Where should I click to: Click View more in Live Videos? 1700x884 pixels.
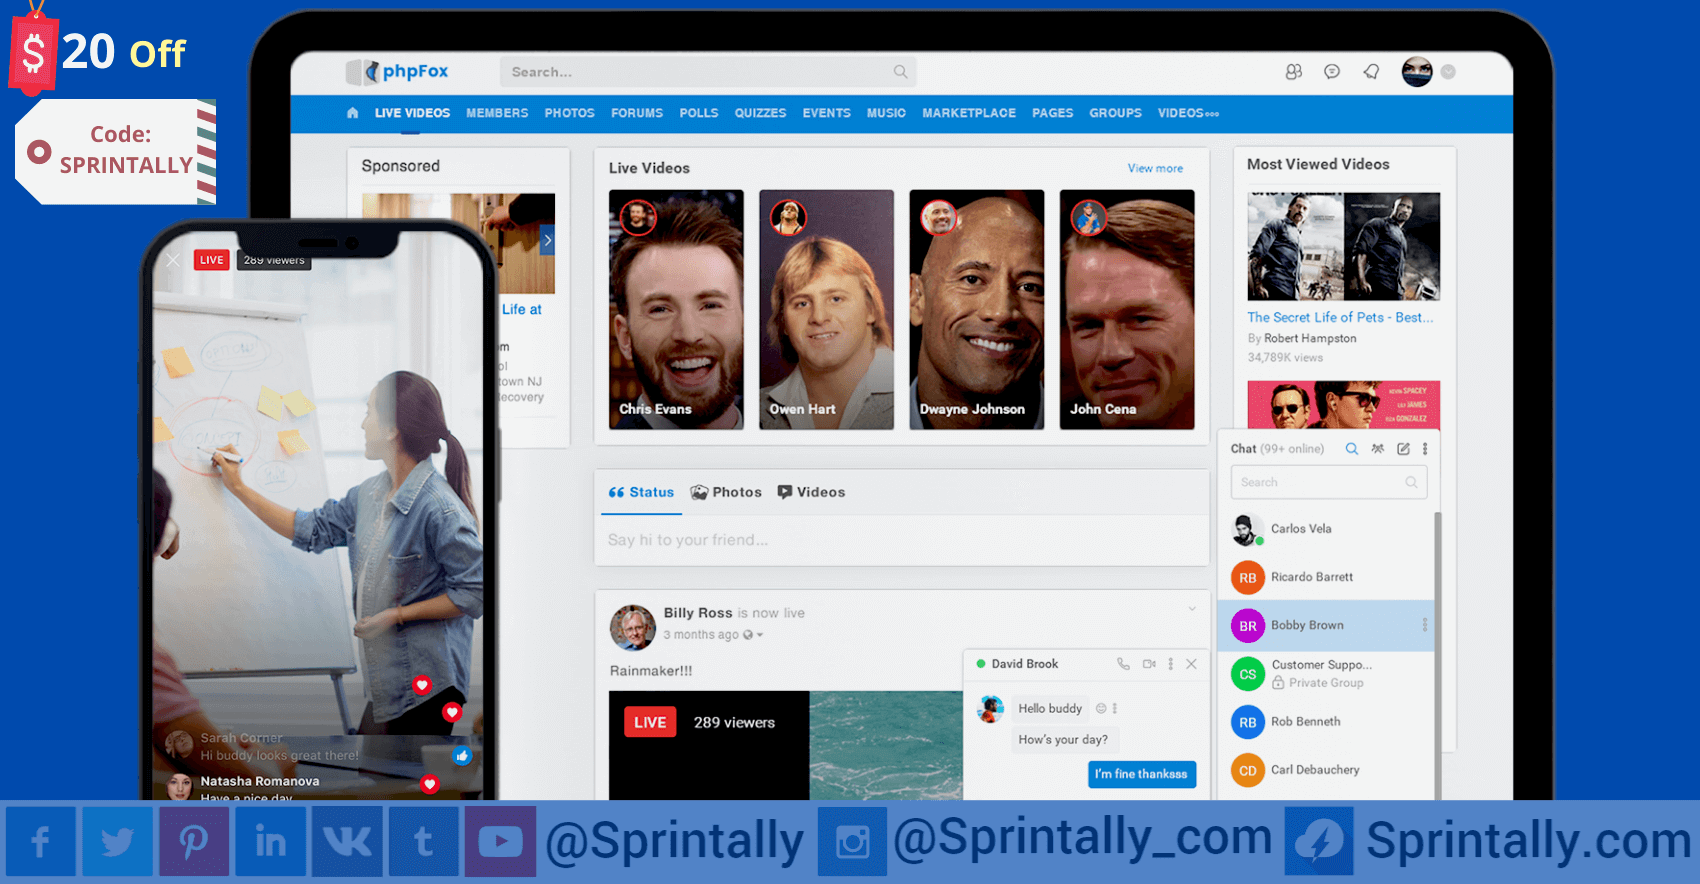click(1155, 168)
